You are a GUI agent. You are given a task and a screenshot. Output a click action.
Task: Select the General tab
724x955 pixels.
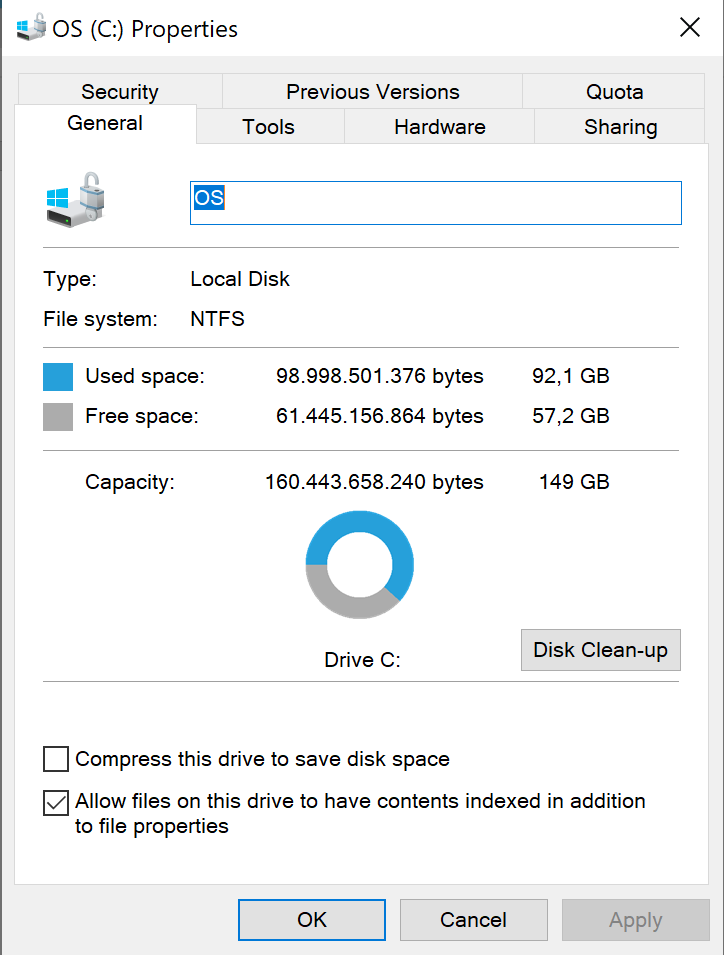coord(105,124)
